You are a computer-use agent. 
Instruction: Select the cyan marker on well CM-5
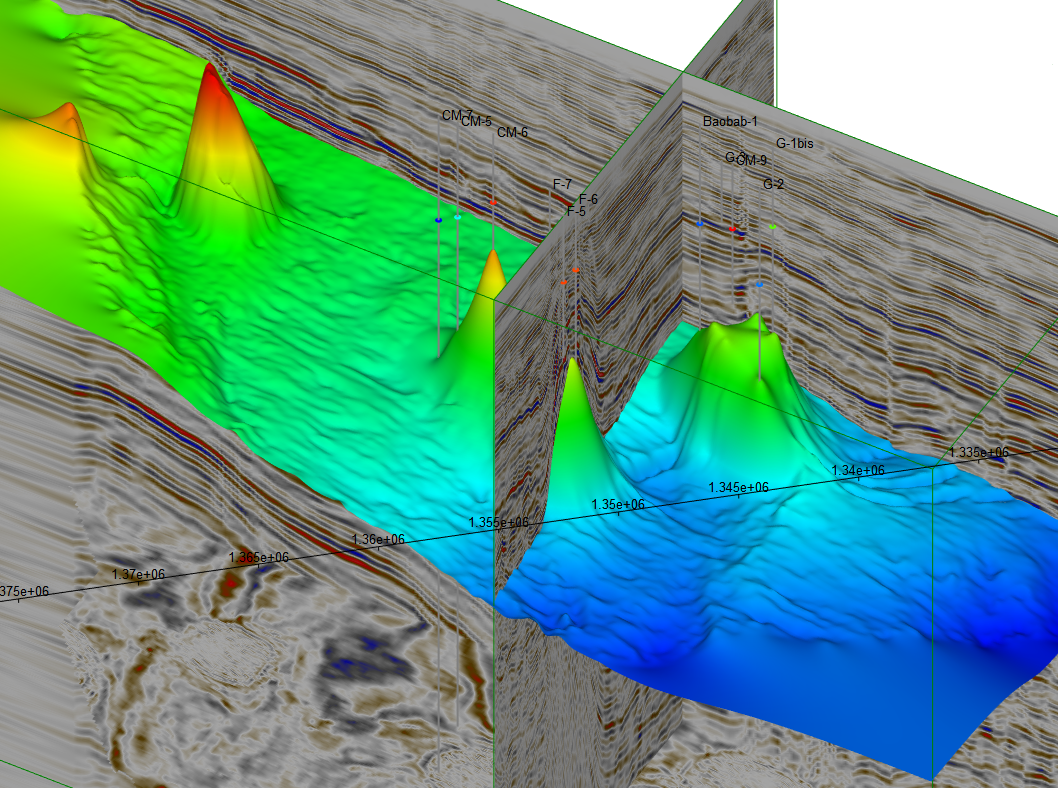(458, 216)
